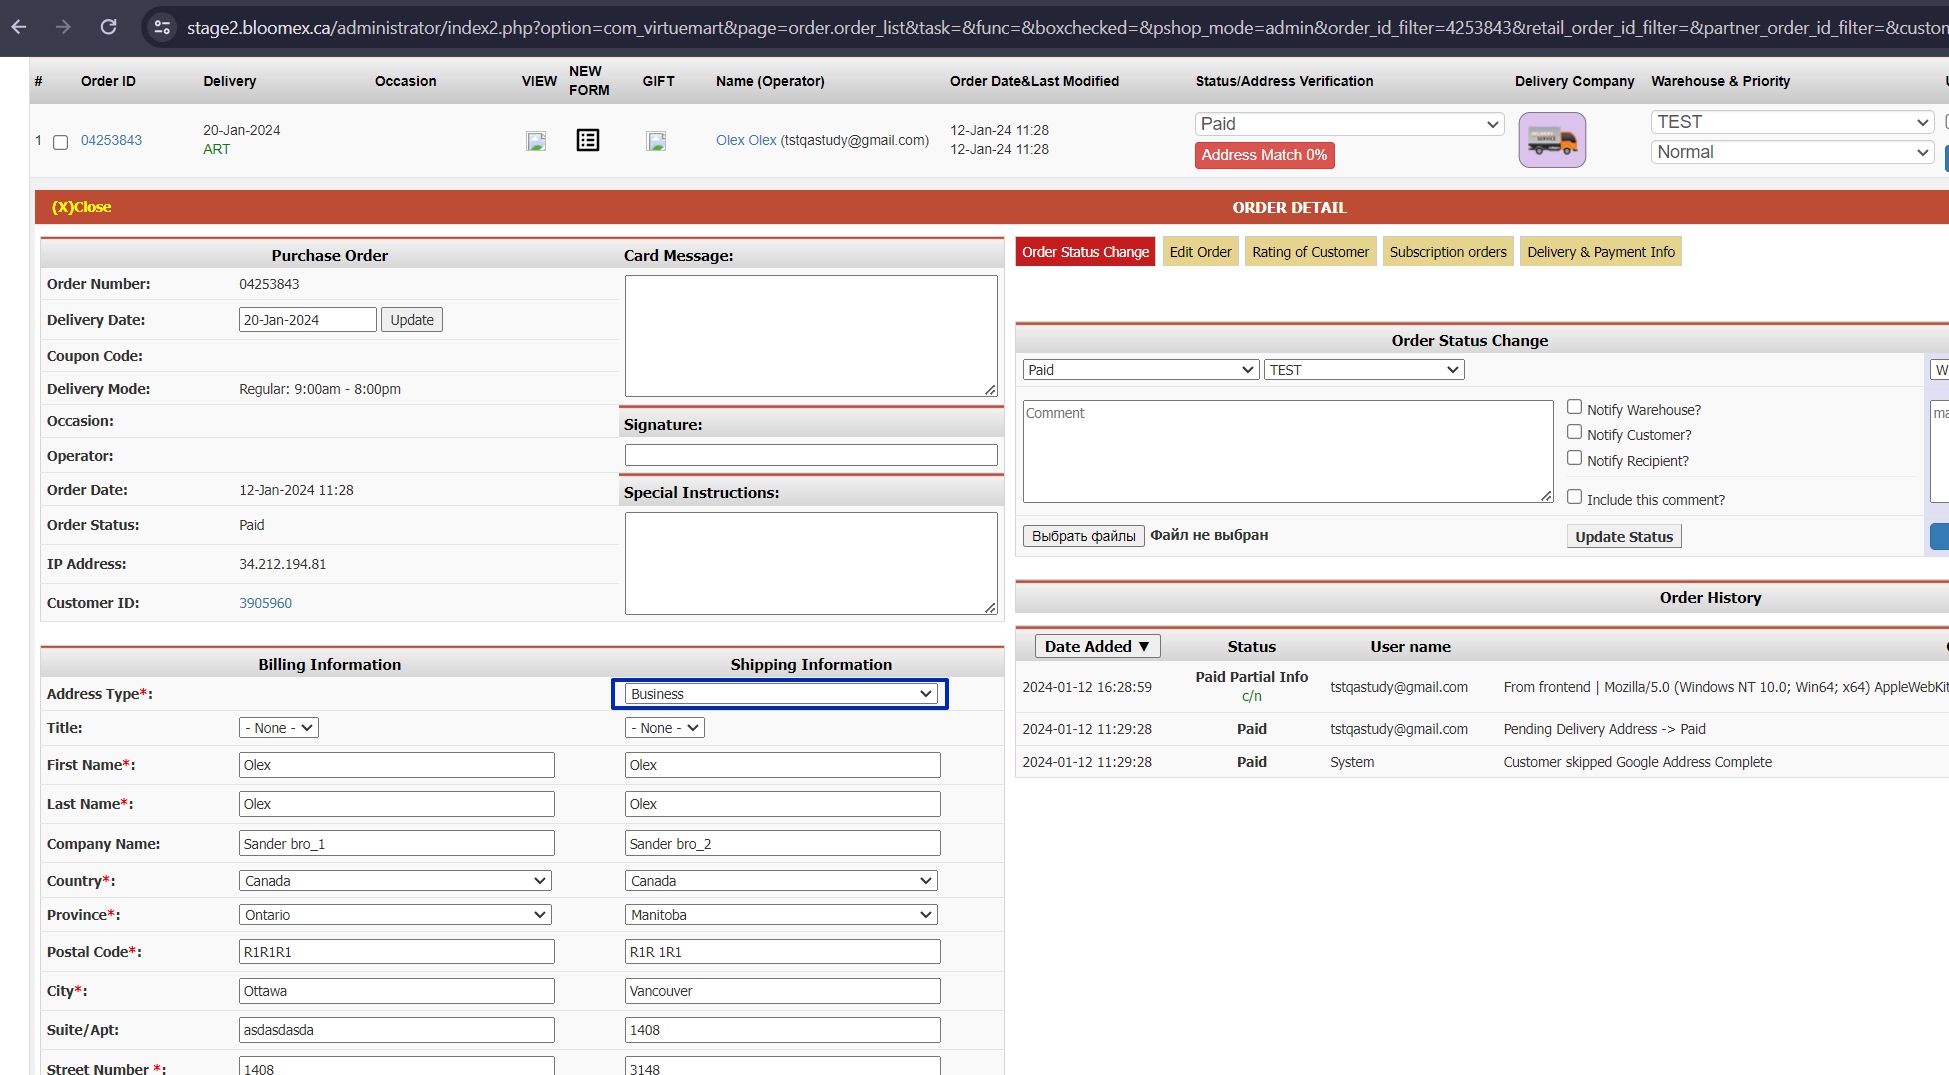Open shipping Province Manitoba dropdown
The height and width of the screenshot is (1075, 1949).
click(x=781, y=915)
